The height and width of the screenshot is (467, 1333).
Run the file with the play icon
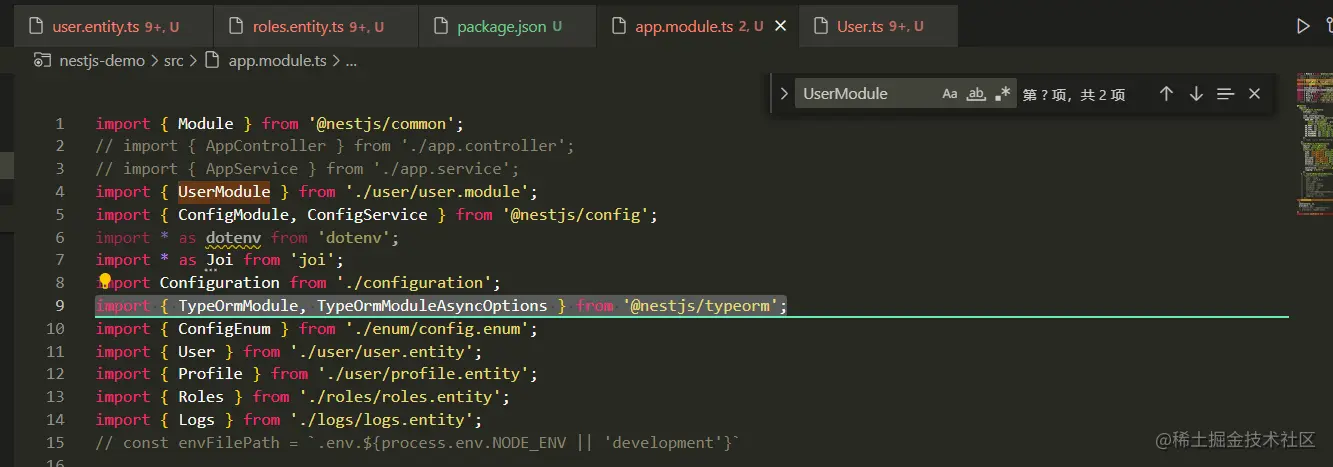1303,26
